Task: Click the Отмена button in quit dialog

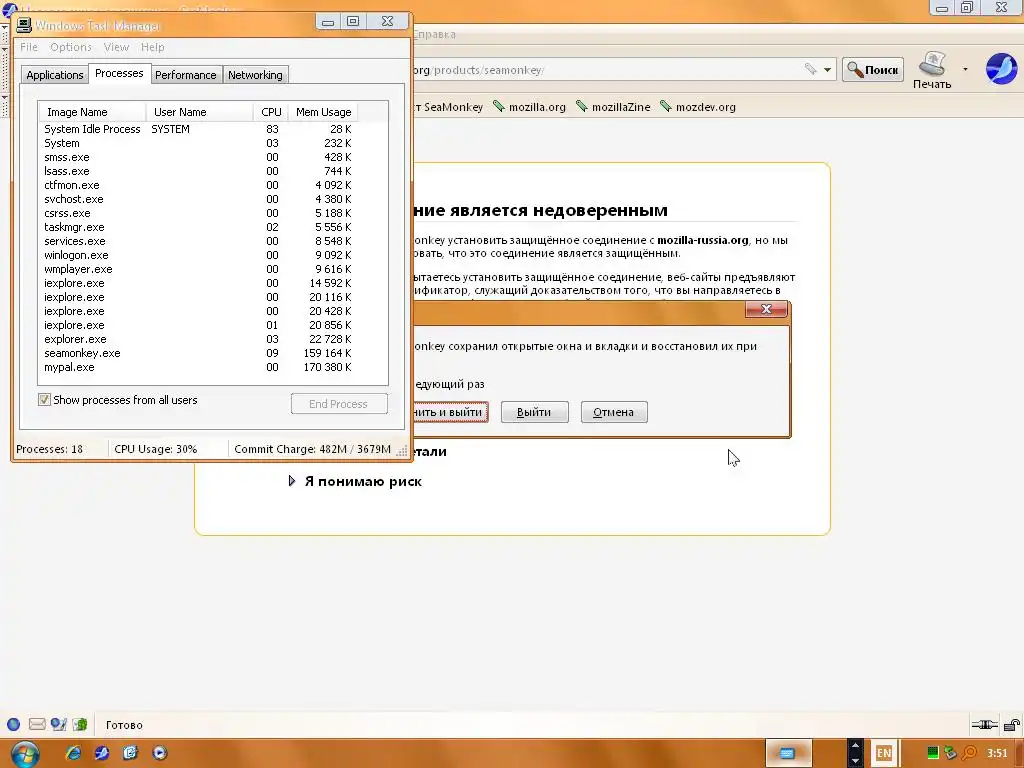Action: pos(614,412)
